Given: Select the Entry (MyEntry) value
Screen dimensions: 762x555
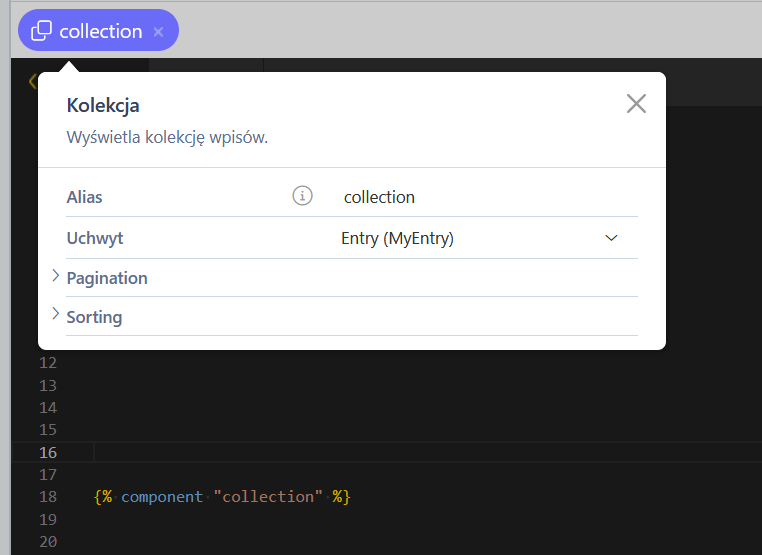Looking at the screenshot, I should (397, 238).
